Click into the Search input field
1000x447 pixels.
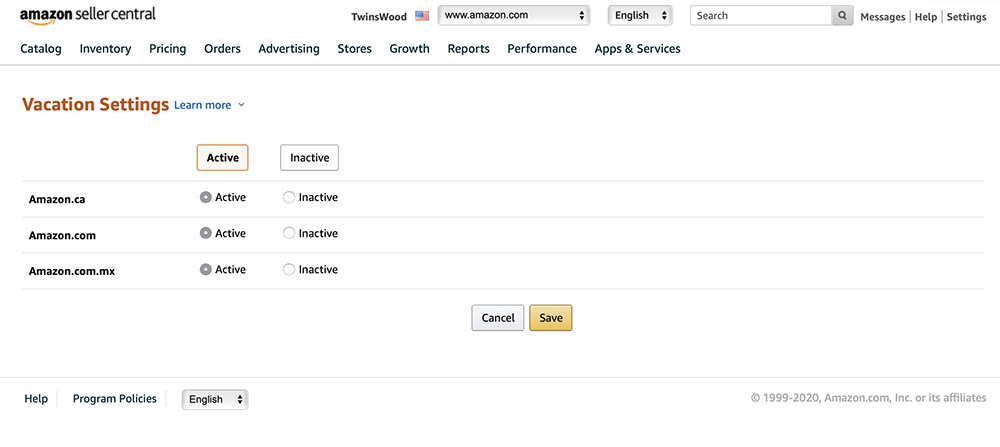(x=761, y=16)
